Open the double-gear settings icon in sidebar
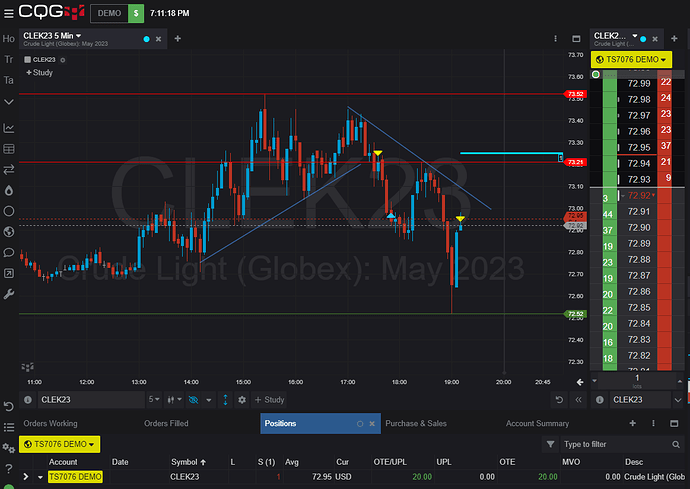This screenshot has height=489, width=690. click(8, 448)
